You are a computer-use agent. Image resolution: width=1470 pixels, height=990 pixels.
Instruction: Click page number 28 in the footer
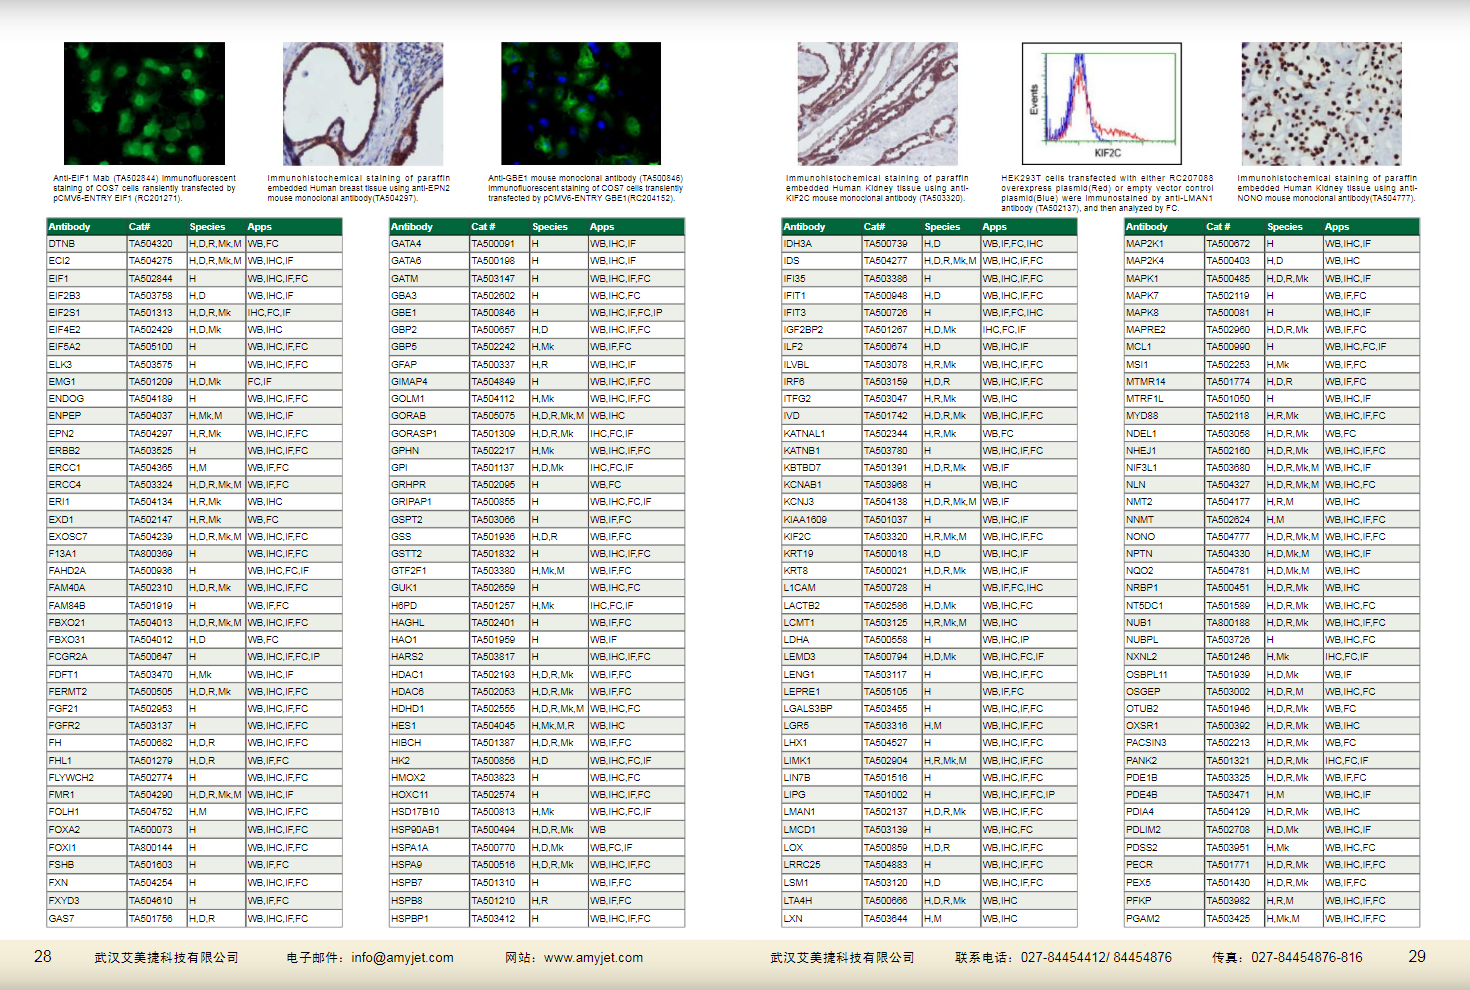tap(43, 957)
